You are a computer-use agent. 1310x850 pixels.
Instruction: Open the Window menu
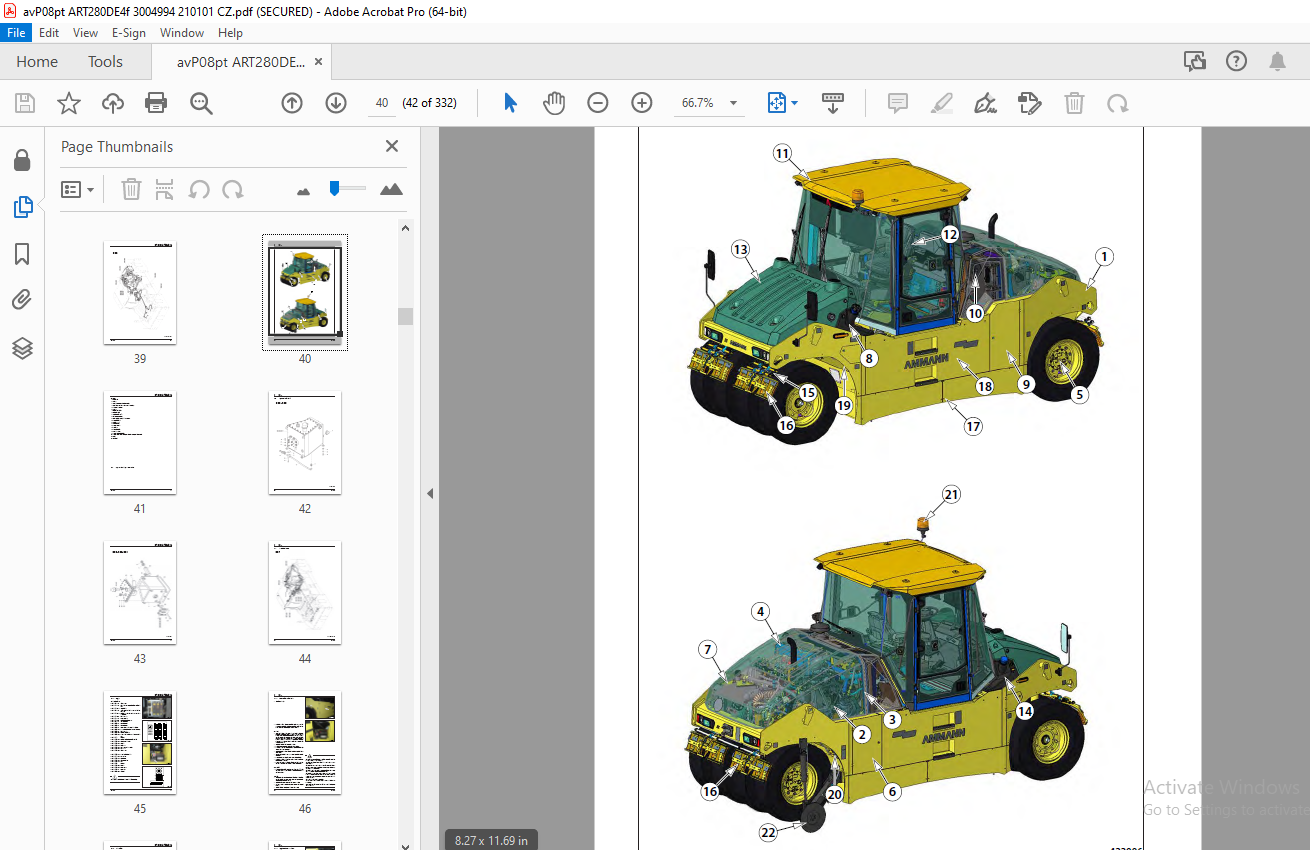[x=182, y=33]
